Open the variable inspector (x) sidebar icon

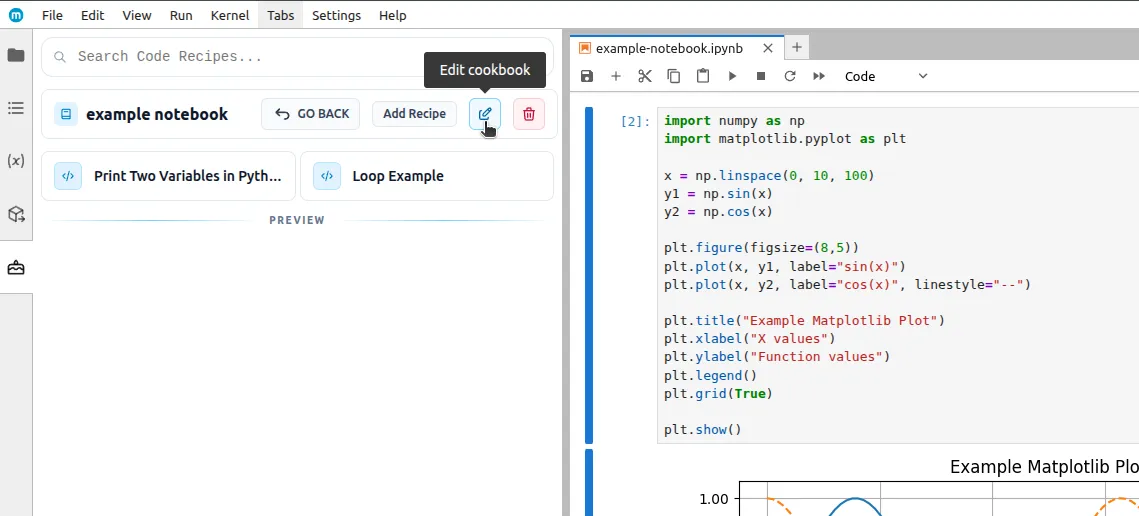point(16,161)
